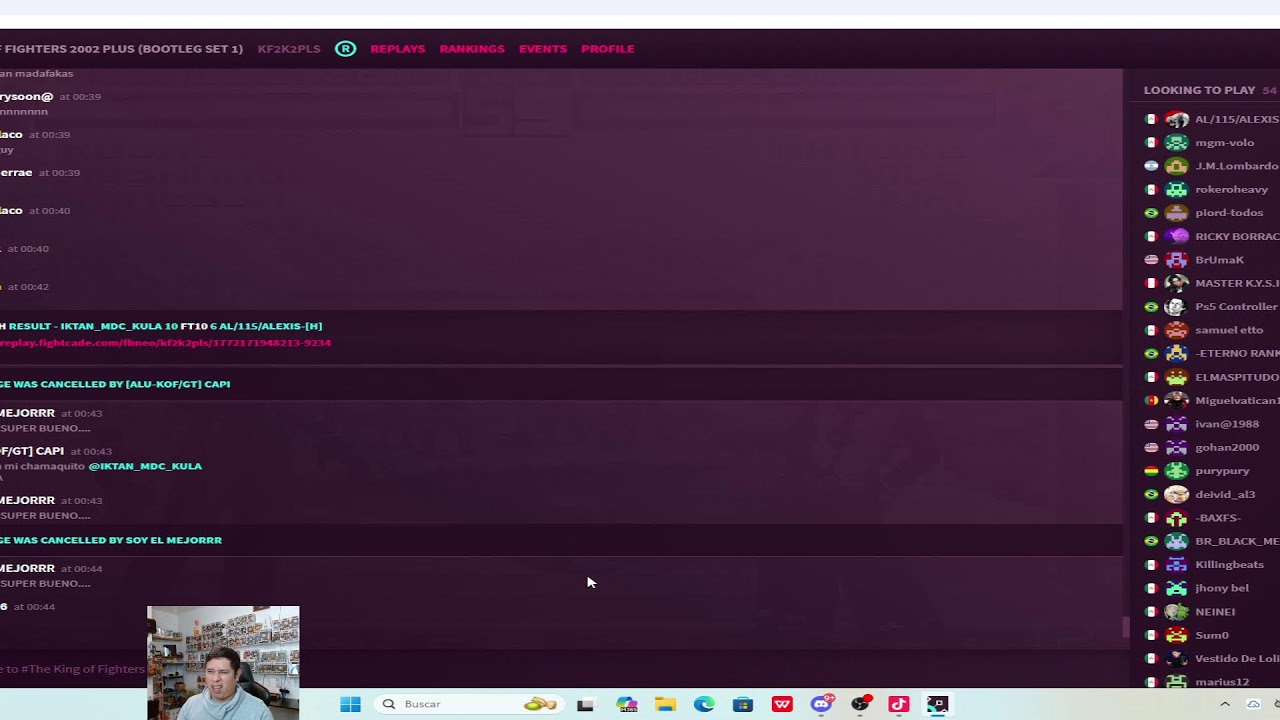
Task: Select BR_BLACK_ME player name
Action: point(1237,542)
